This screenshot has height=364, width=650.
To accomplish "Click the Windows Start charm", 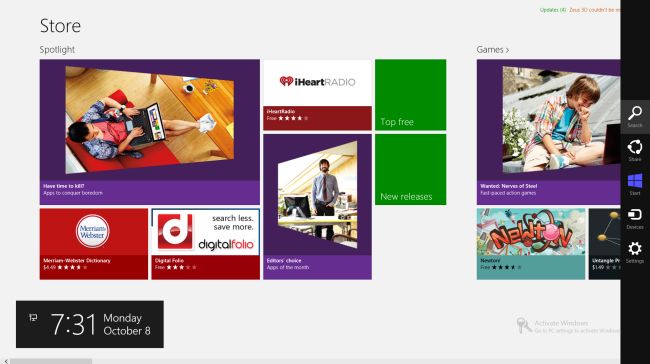I will point(635,184).
